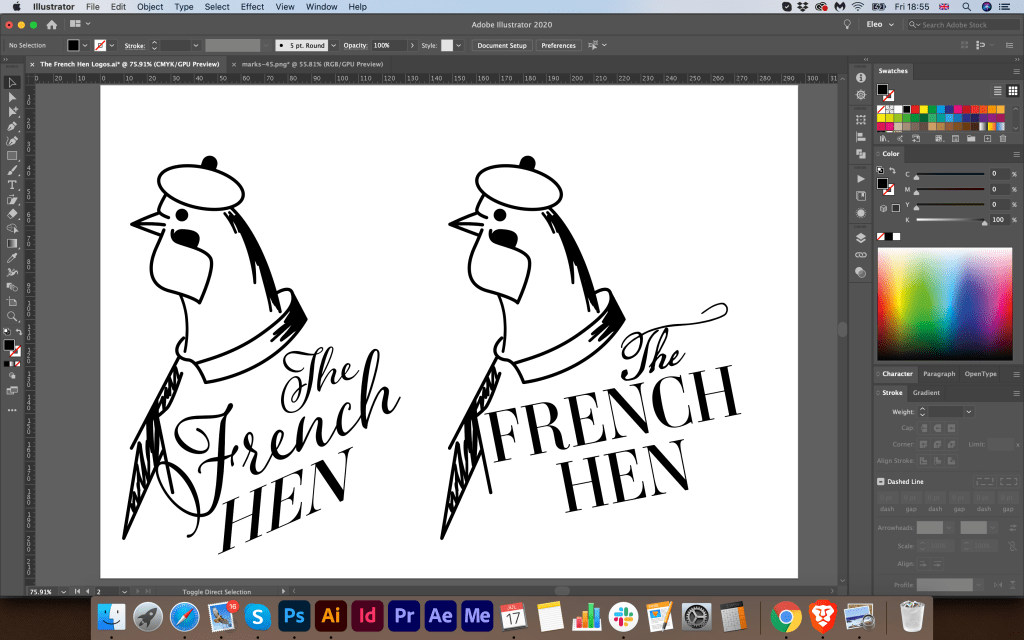Select the Type tool

pyautogui.click(x=12, y=185)
